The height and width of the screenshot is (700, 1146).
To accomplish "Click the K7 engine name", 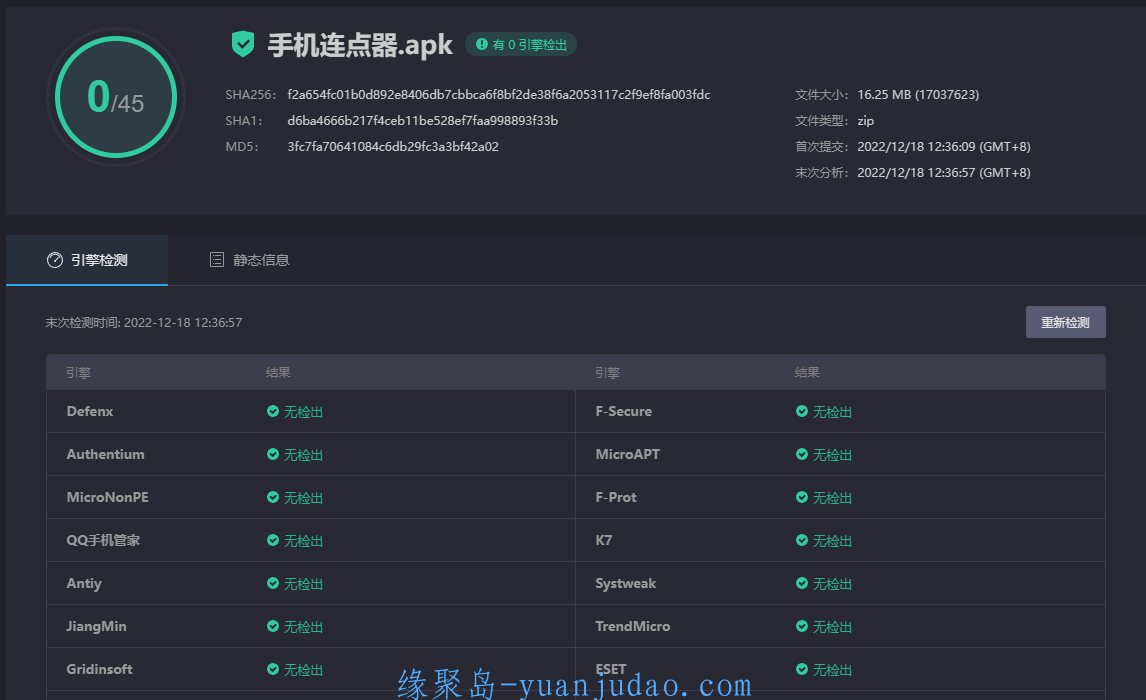I will [604, 541].
